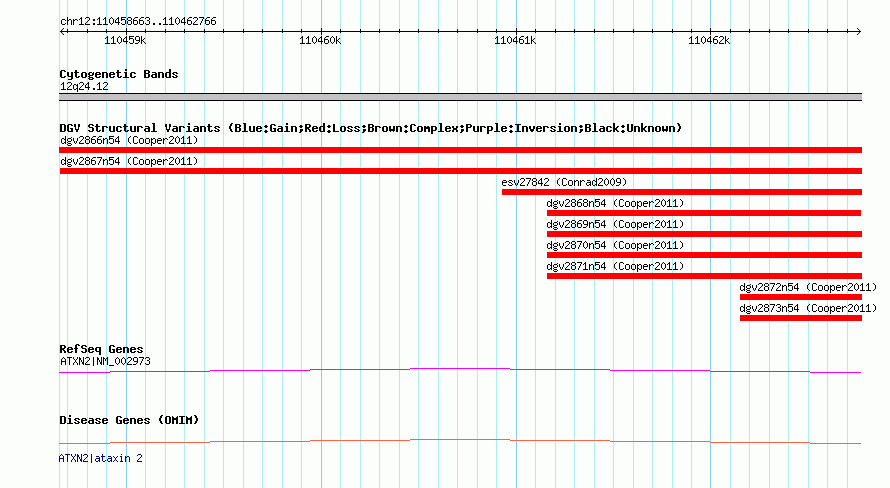Click the 110461k ruler tick label
This screenshot has width=890, height=488.
point(515,40)
